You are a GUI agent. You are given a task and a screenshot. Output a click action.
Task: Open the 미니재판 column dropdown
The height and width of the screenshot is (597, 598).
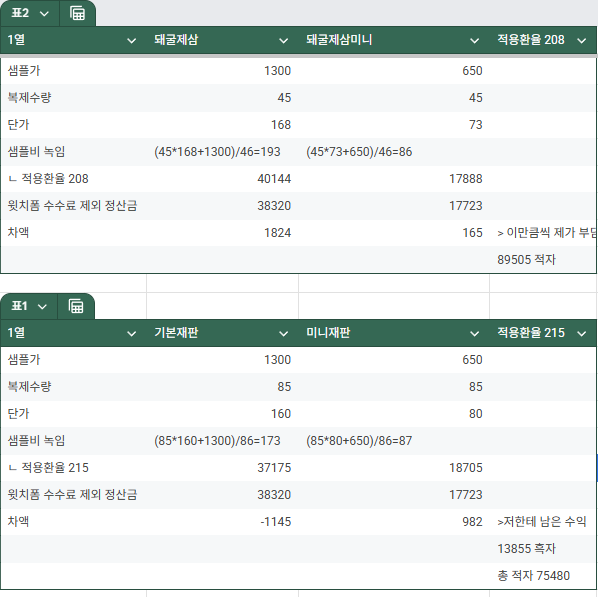[x=474, y=334]
